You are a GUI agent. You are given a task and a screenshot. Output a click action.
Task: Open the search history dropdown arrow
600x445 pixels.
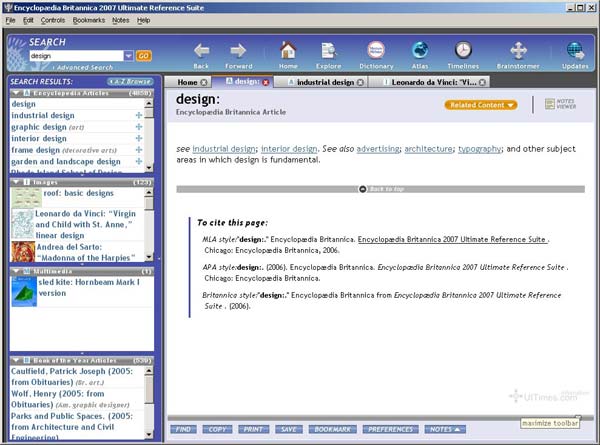129,56
